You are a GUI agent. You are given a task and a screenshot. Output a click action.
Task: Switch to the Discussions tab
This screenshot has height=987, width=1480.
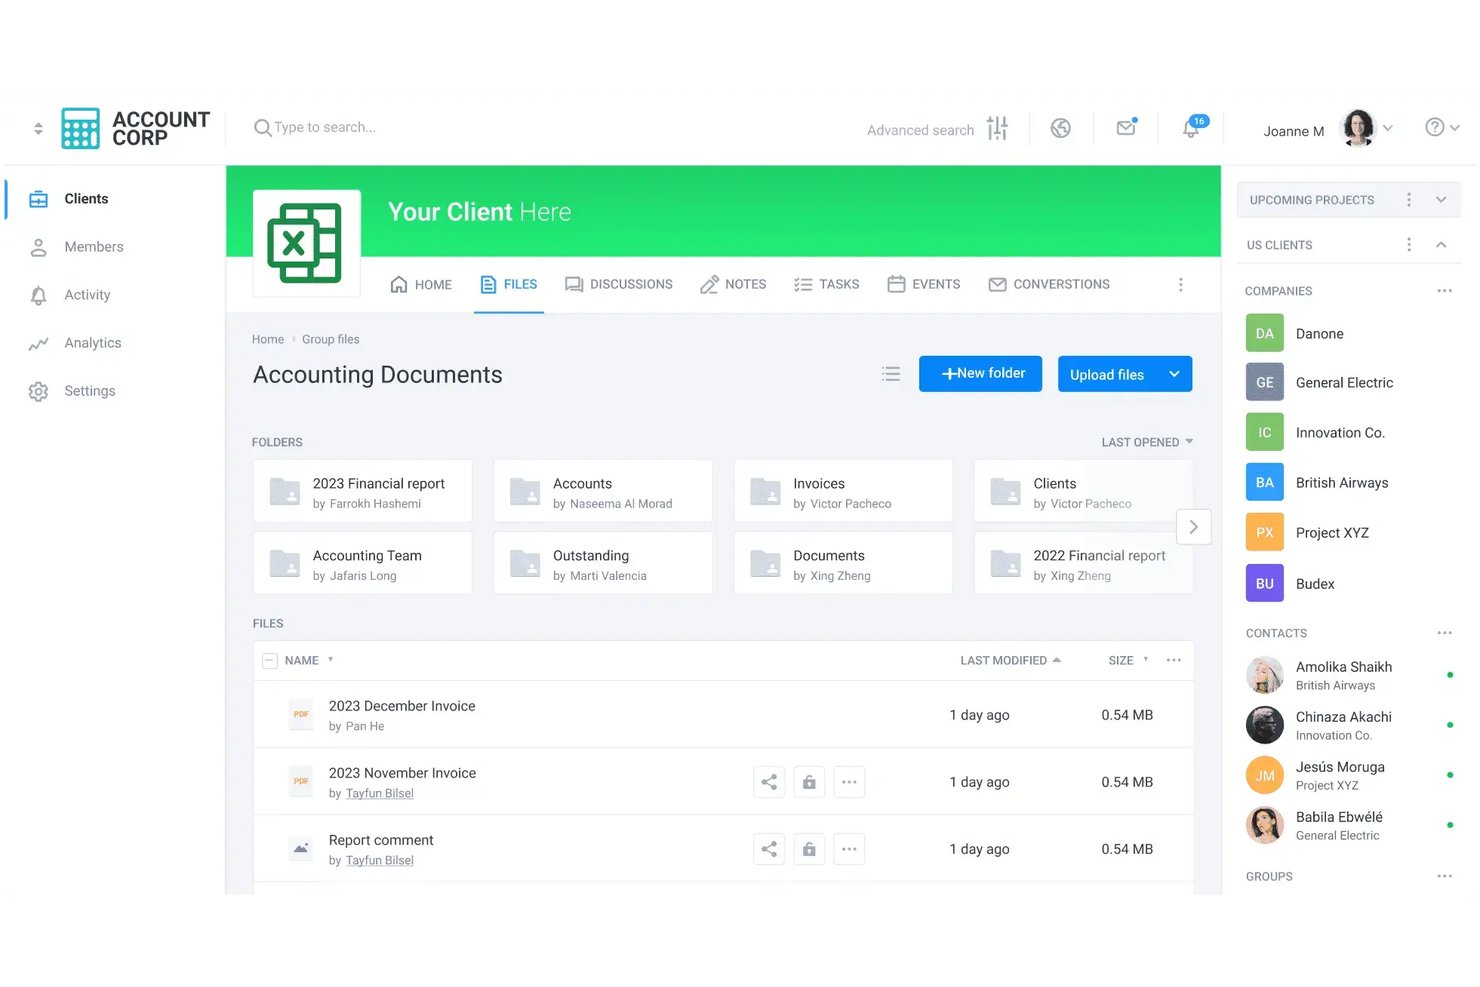coord(619,285)
